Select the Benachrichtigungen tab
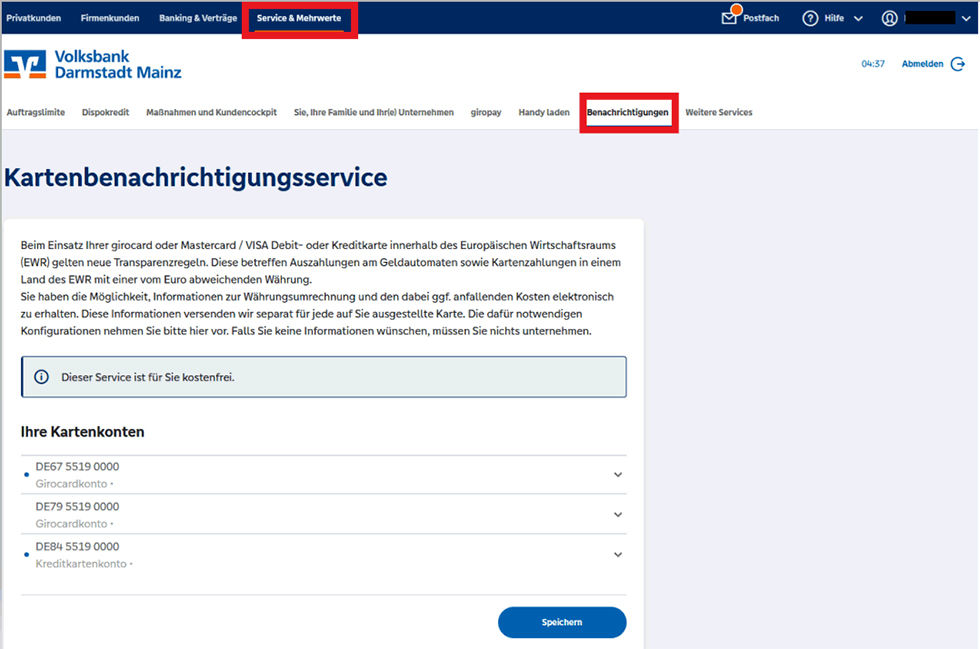 coord(628,113)
